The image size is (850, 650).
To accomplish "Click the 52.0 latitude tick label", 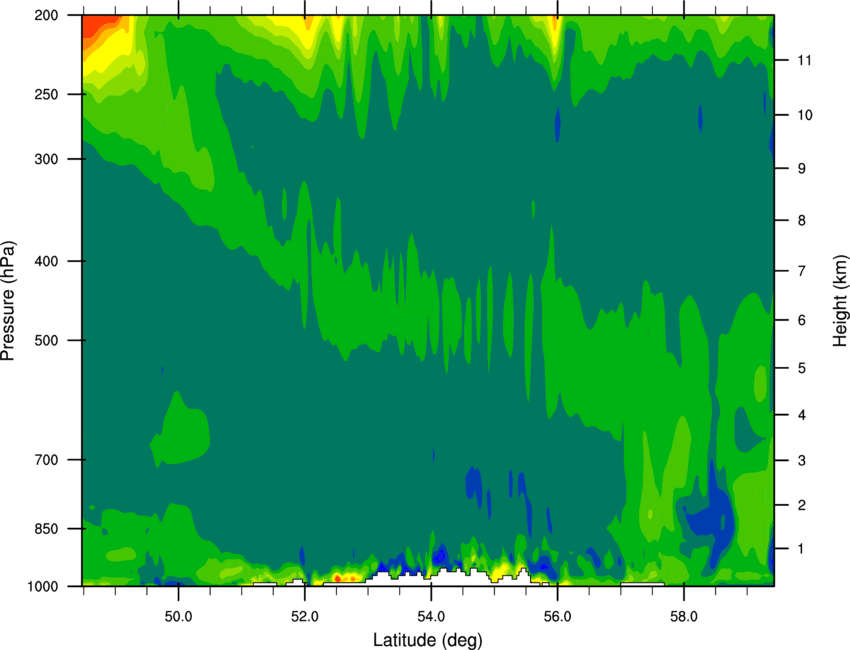I will [305, 616].
